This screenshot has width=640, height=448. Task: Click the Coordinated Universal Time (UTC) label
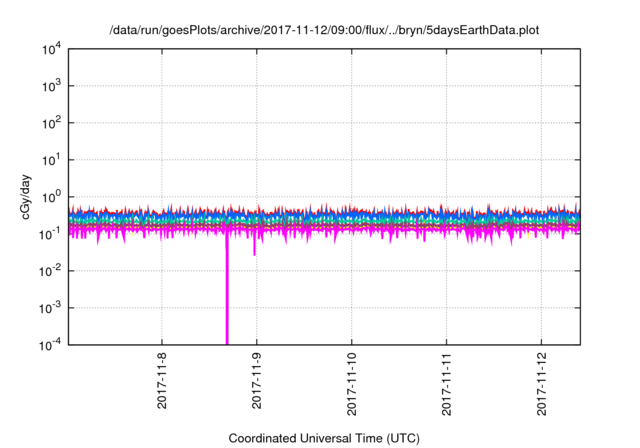pyautogui.click(x=324, y=438)
